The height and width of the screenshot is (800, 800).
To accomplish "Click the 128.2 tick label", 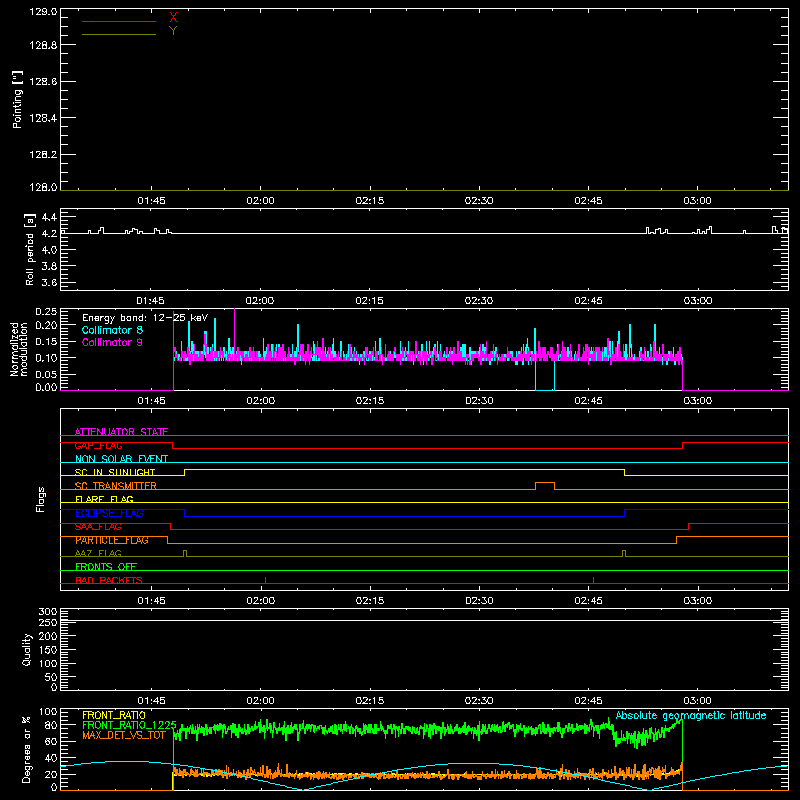I will 43,155.
